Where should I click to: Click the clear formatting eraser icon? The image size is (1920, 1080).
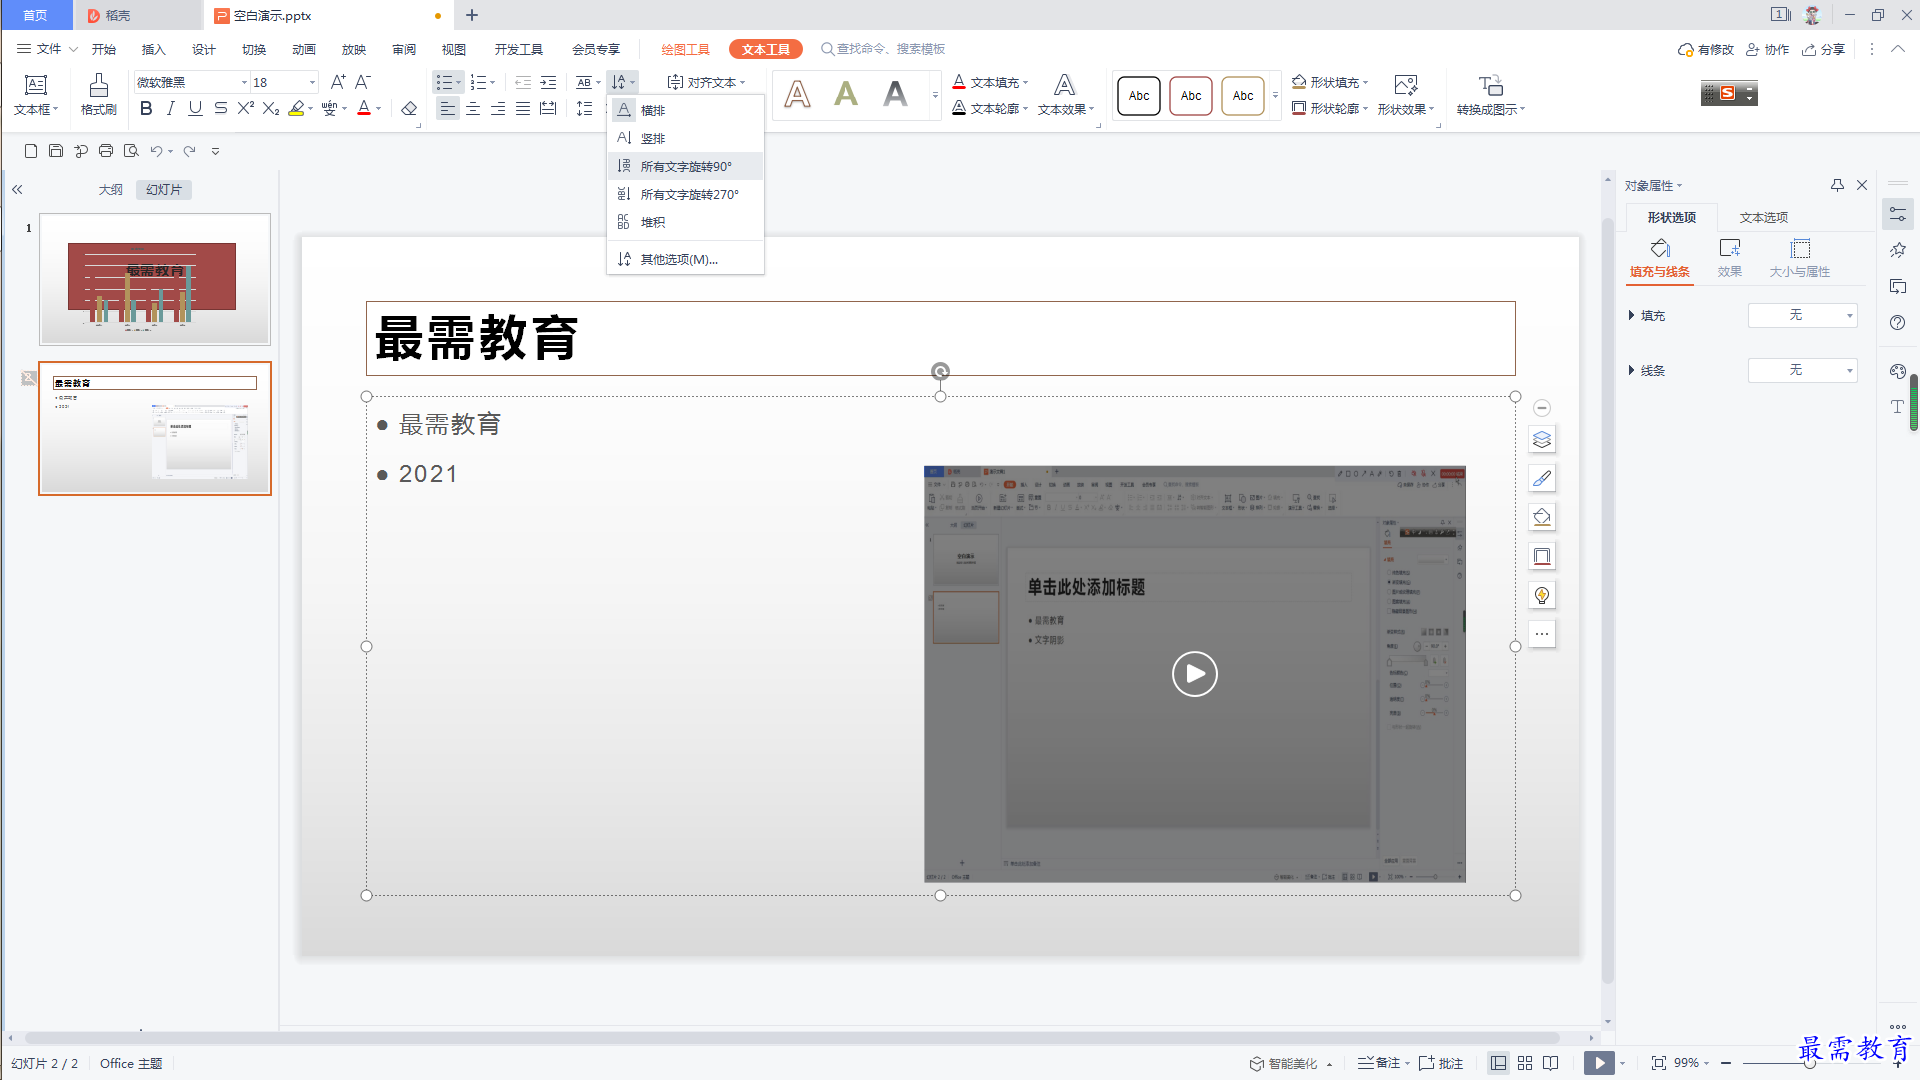pos(409,109)
